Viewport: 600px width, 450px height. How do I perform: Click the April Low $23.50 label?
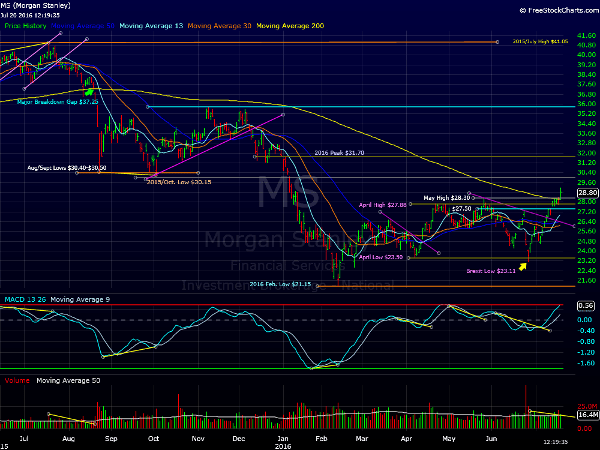point(381,257)
